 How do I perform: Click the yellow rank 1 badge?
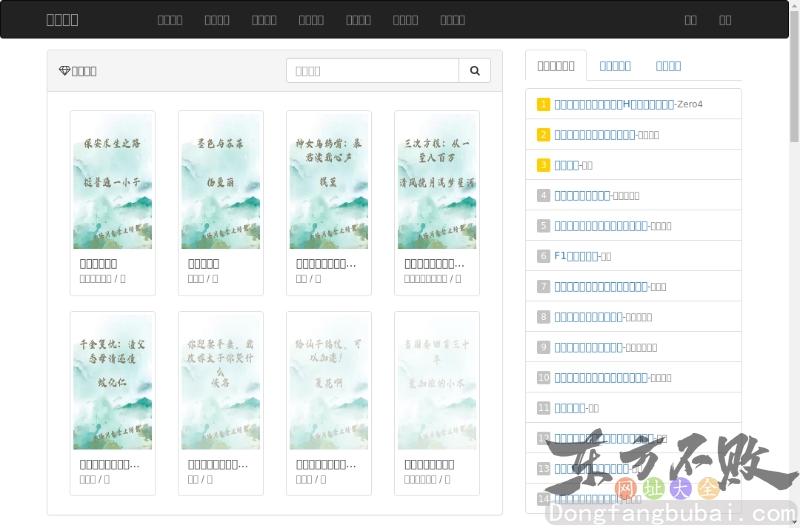point(544,104)
